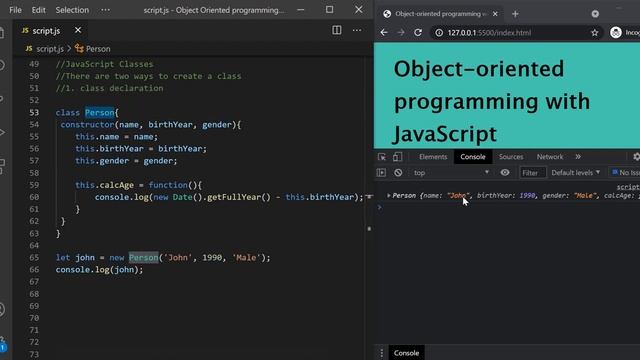640x360 pixels.
Task: Click the constructor keyword on line 54
Action: point(87,124)
